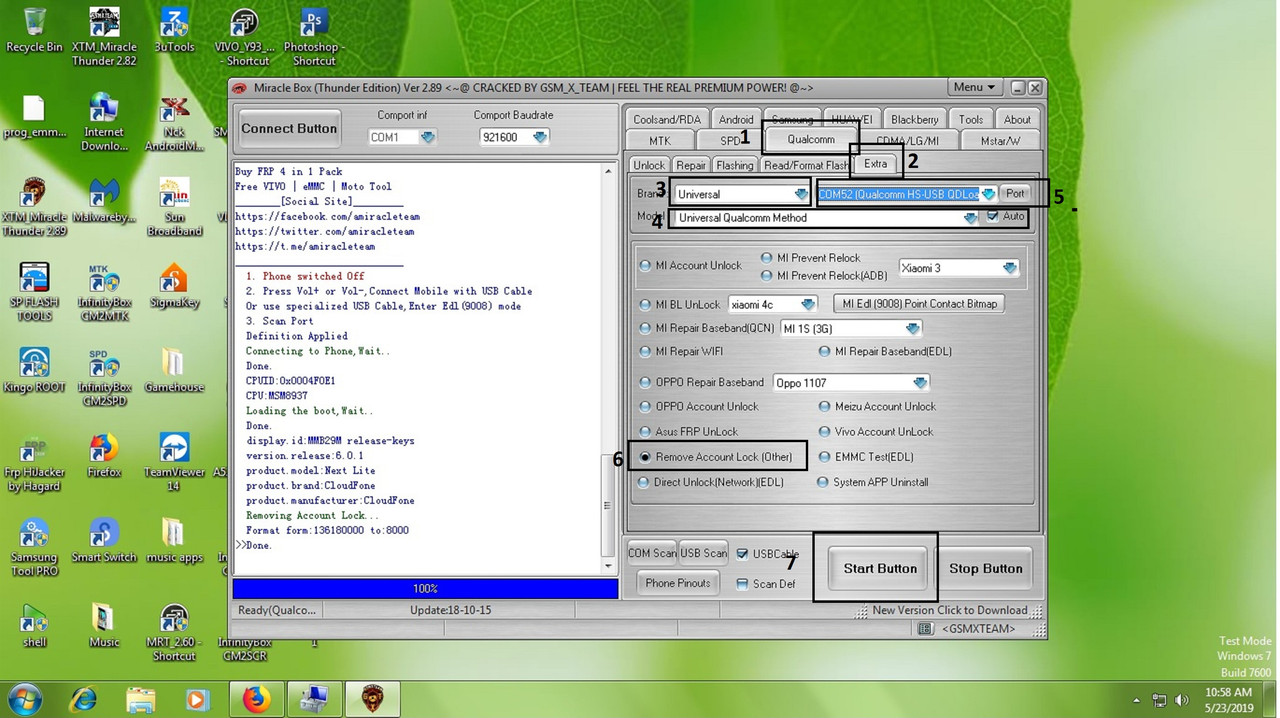
Task: Click the Stop Button
Action: 986,568
